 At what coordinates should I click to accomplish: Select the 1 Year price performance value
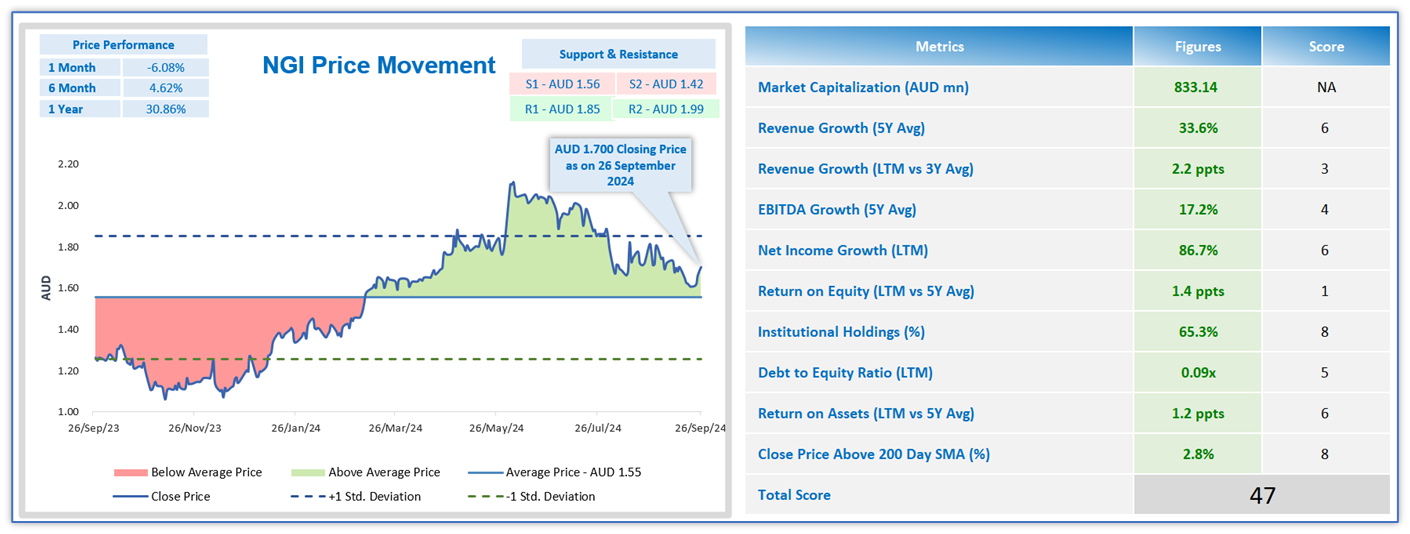pyautogui.click(x=165, y=109)
